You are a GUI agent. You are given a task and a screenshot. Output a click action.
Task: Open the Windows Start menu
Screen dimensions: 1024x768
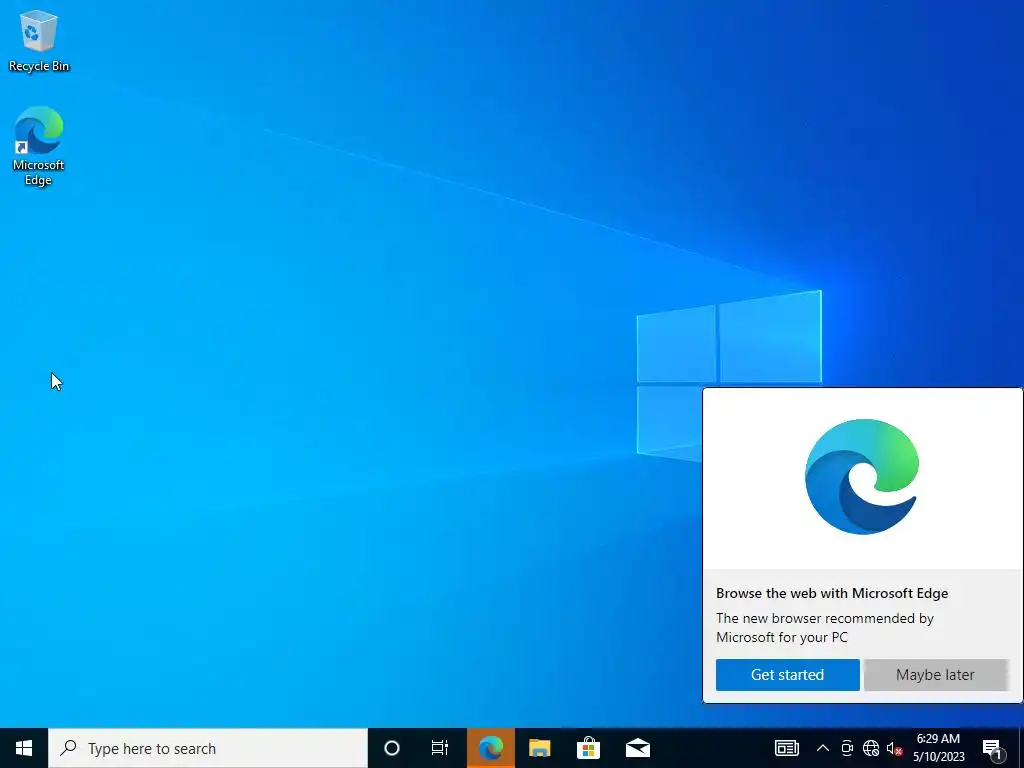tap(24, 748)
